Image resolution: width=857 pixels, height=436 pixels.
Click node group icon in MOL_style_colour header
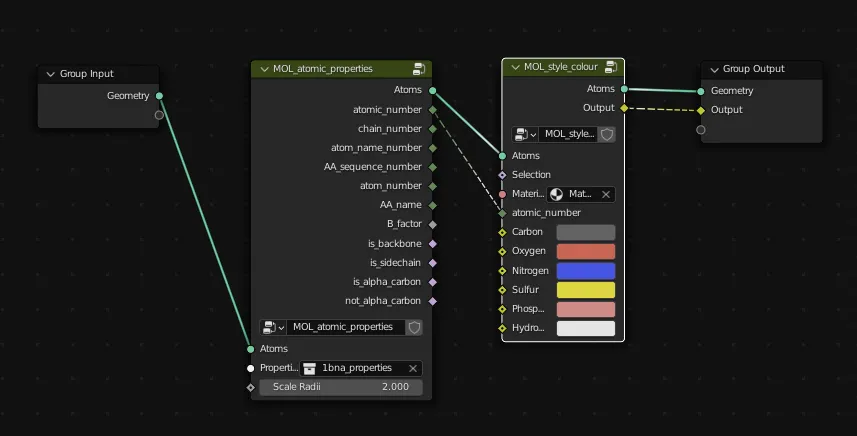point(611,67)
